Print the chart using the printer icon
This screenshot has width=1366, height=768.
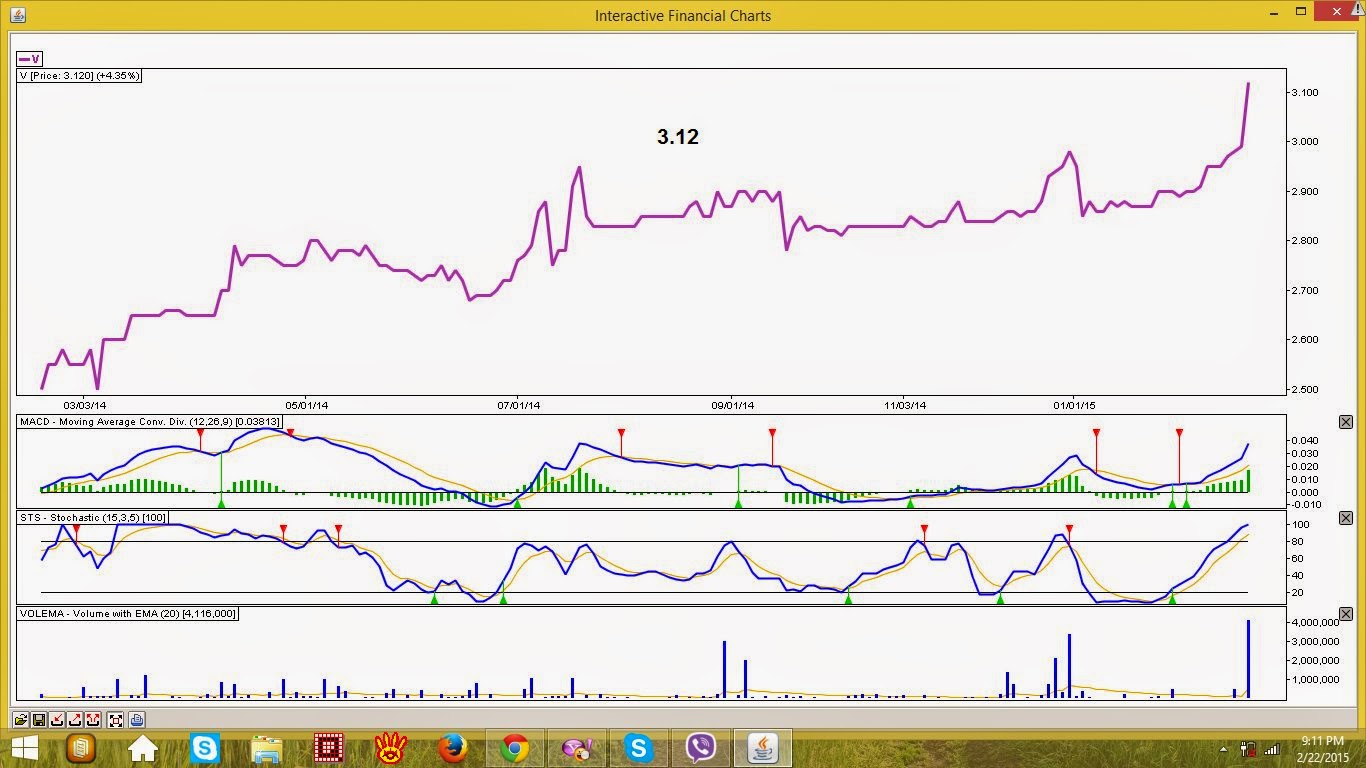(x=137, y=719)
